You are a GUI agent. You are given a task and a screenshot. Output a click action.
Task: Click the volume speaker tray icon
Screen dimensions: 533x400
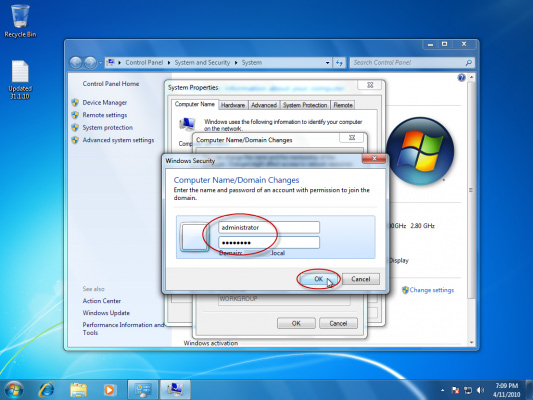[480, 390]
